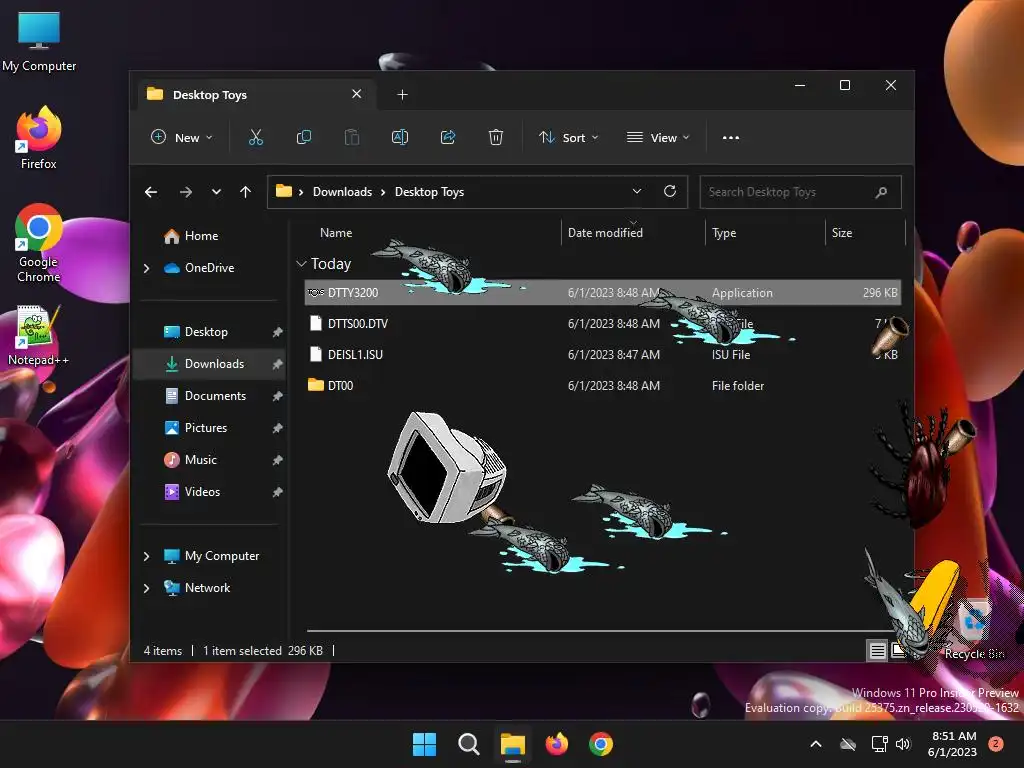Select the DEISL1.ISU file
Screen dimensions: 1024x768
[x=603, y=355]
